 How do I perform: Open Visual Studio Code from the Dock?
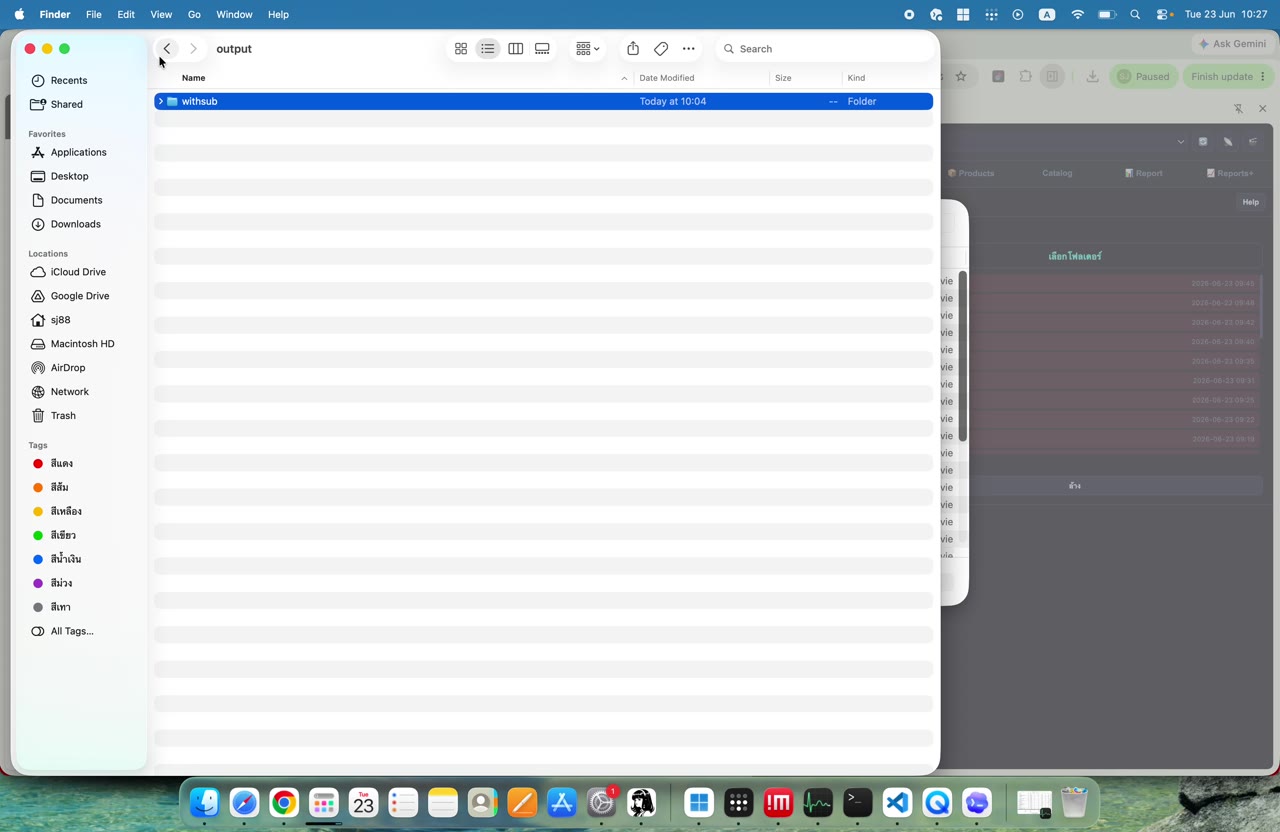pos(897,803)
